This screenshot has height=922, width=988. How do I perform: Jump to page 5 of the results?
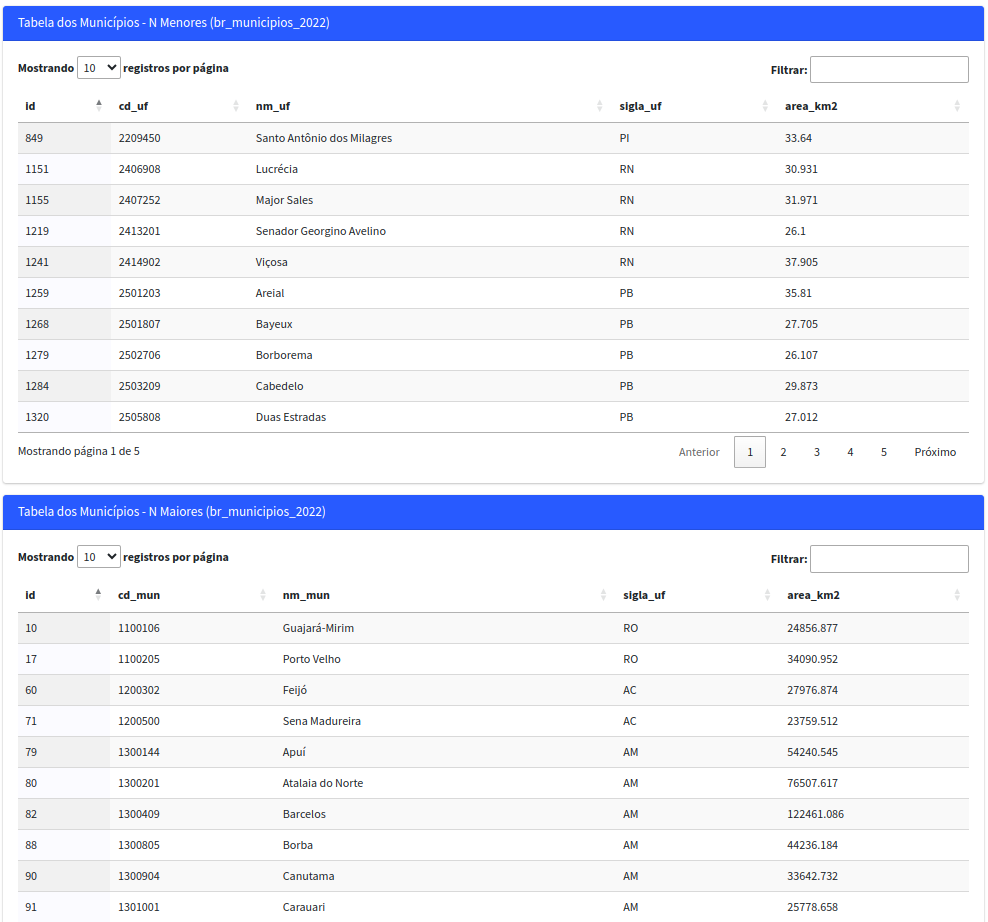[x=883, y=452]
